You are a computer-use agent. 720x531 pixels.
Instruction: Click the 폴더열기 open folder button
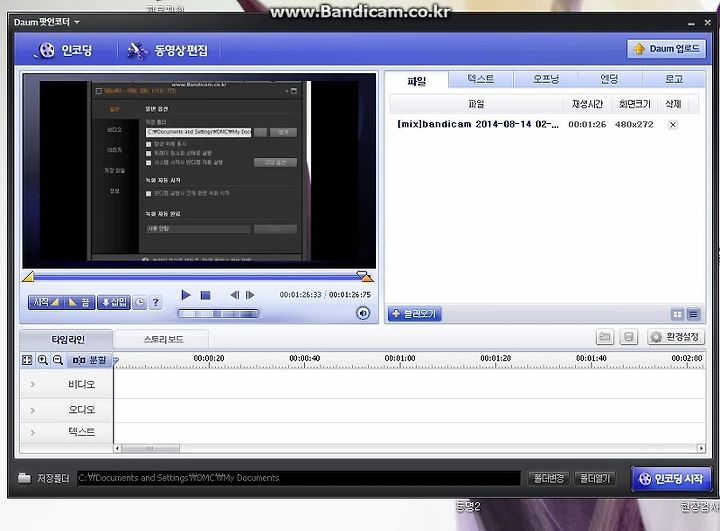pos(595,479)
